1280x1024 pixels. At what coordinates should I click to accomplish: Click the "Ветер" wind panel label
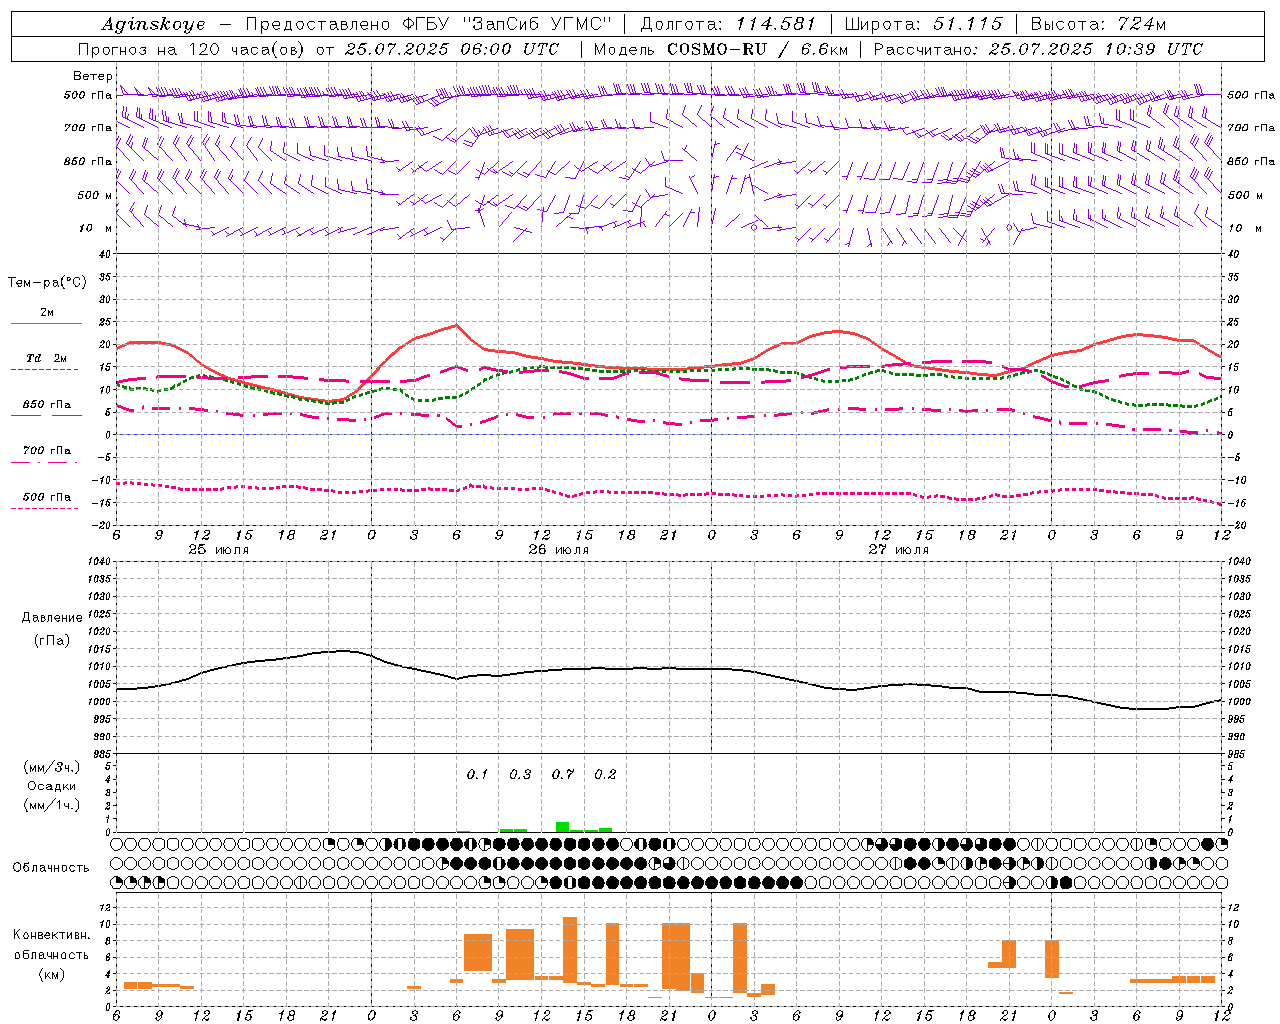coord(92,76)
